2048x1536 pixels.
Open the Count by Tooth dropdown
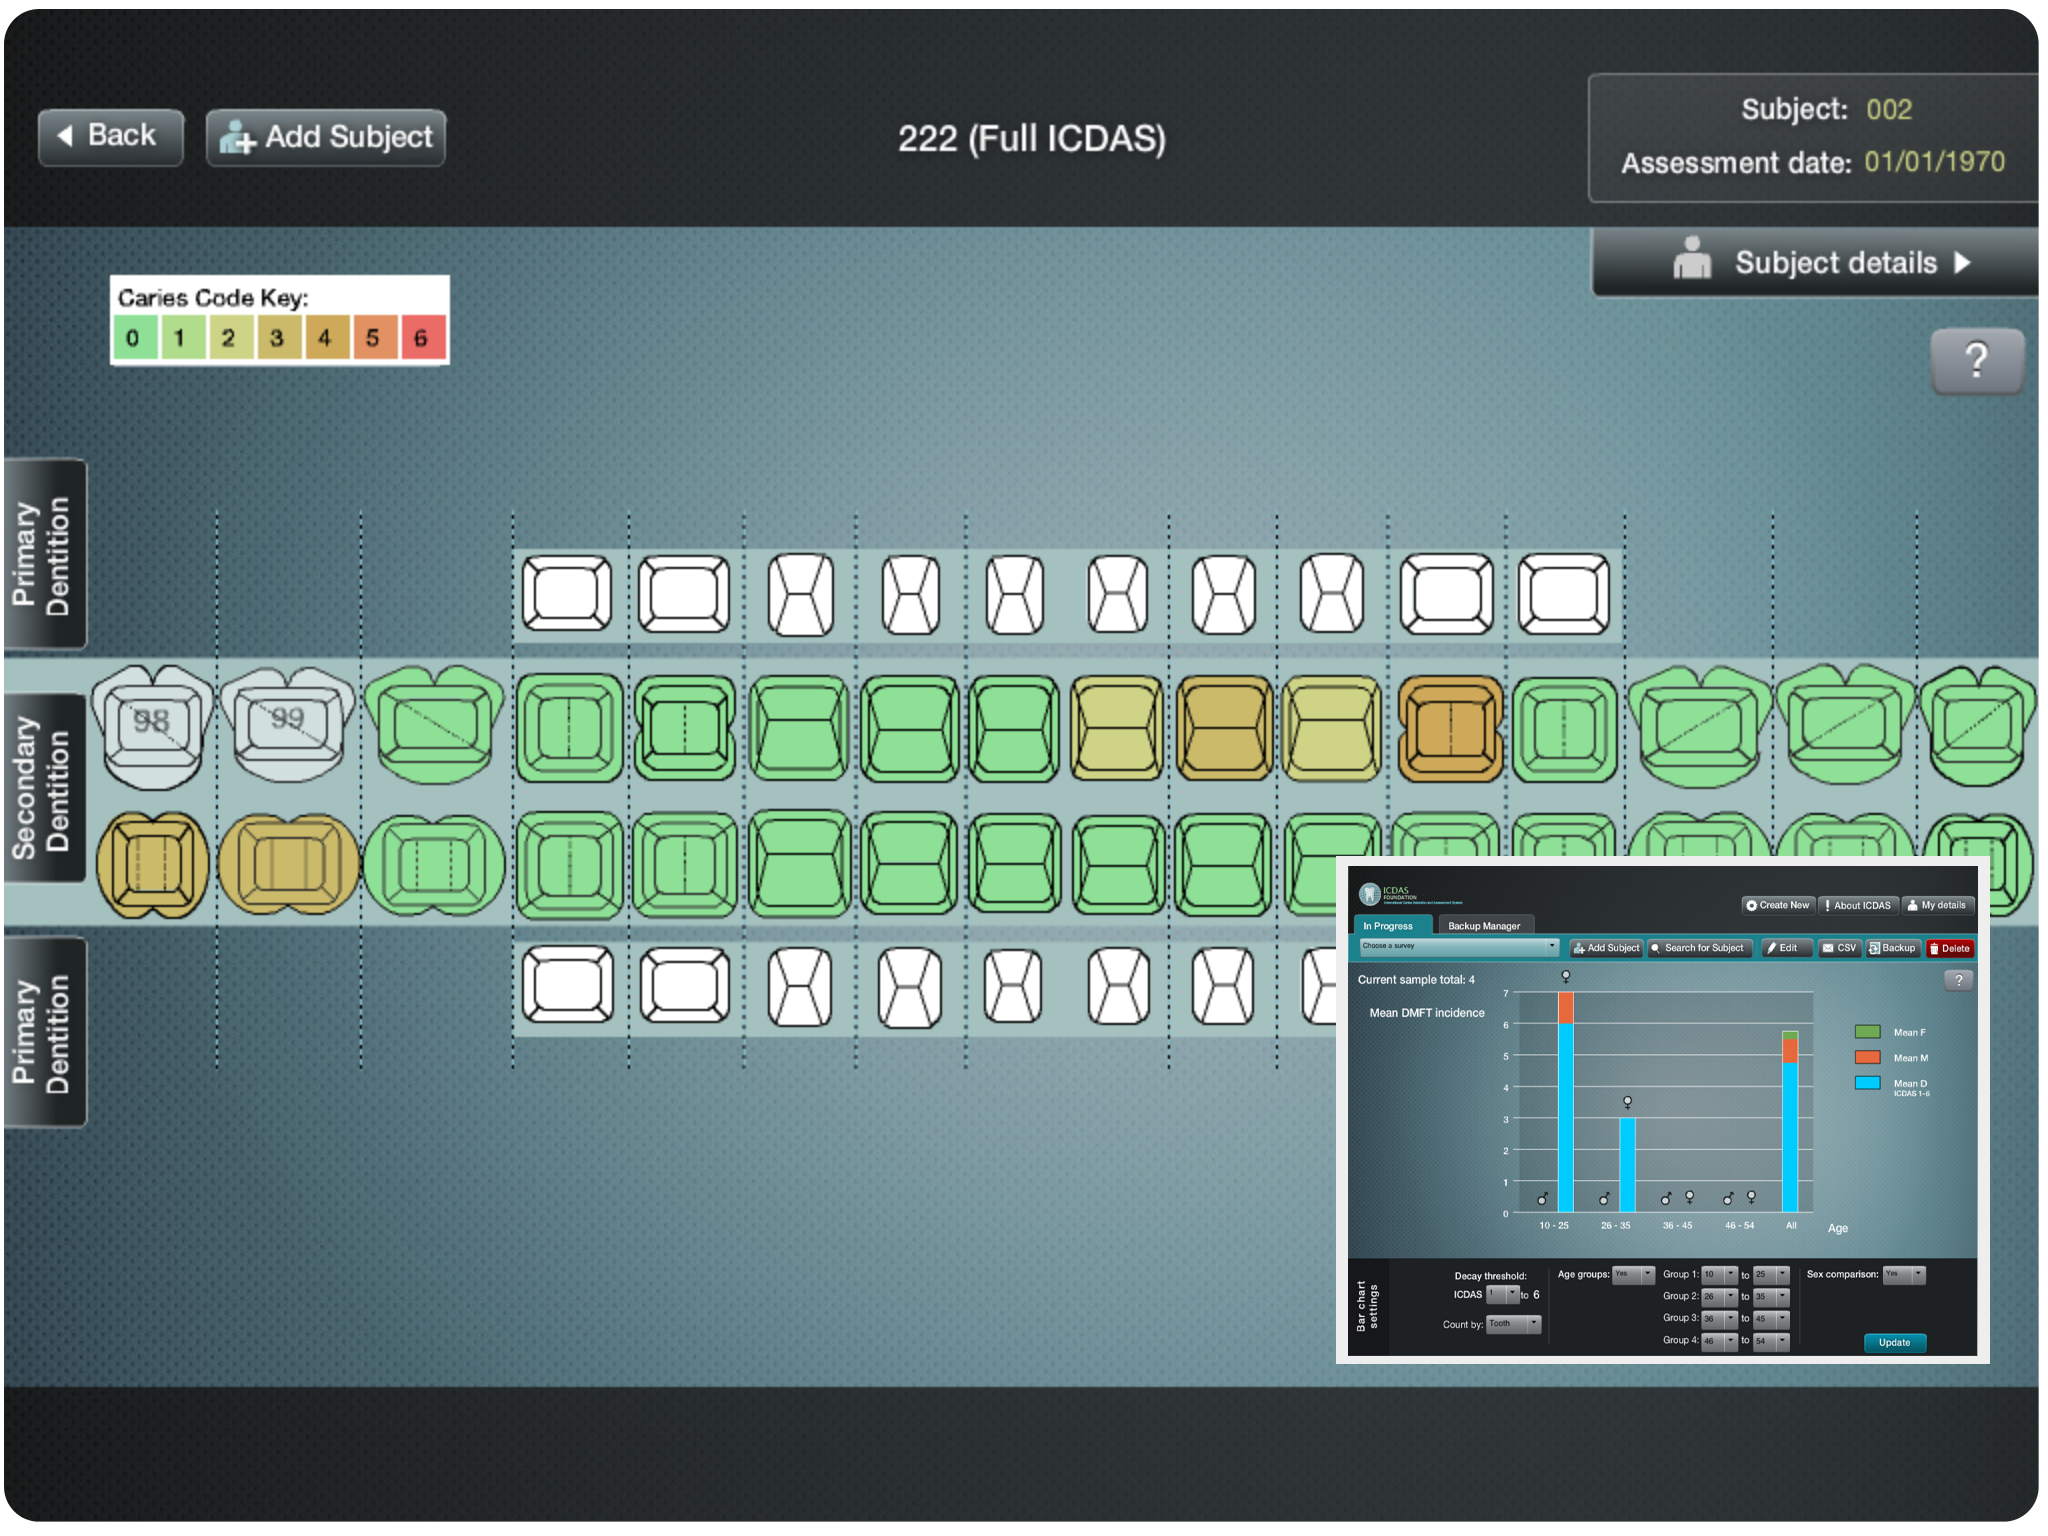pos(1514,1324)
